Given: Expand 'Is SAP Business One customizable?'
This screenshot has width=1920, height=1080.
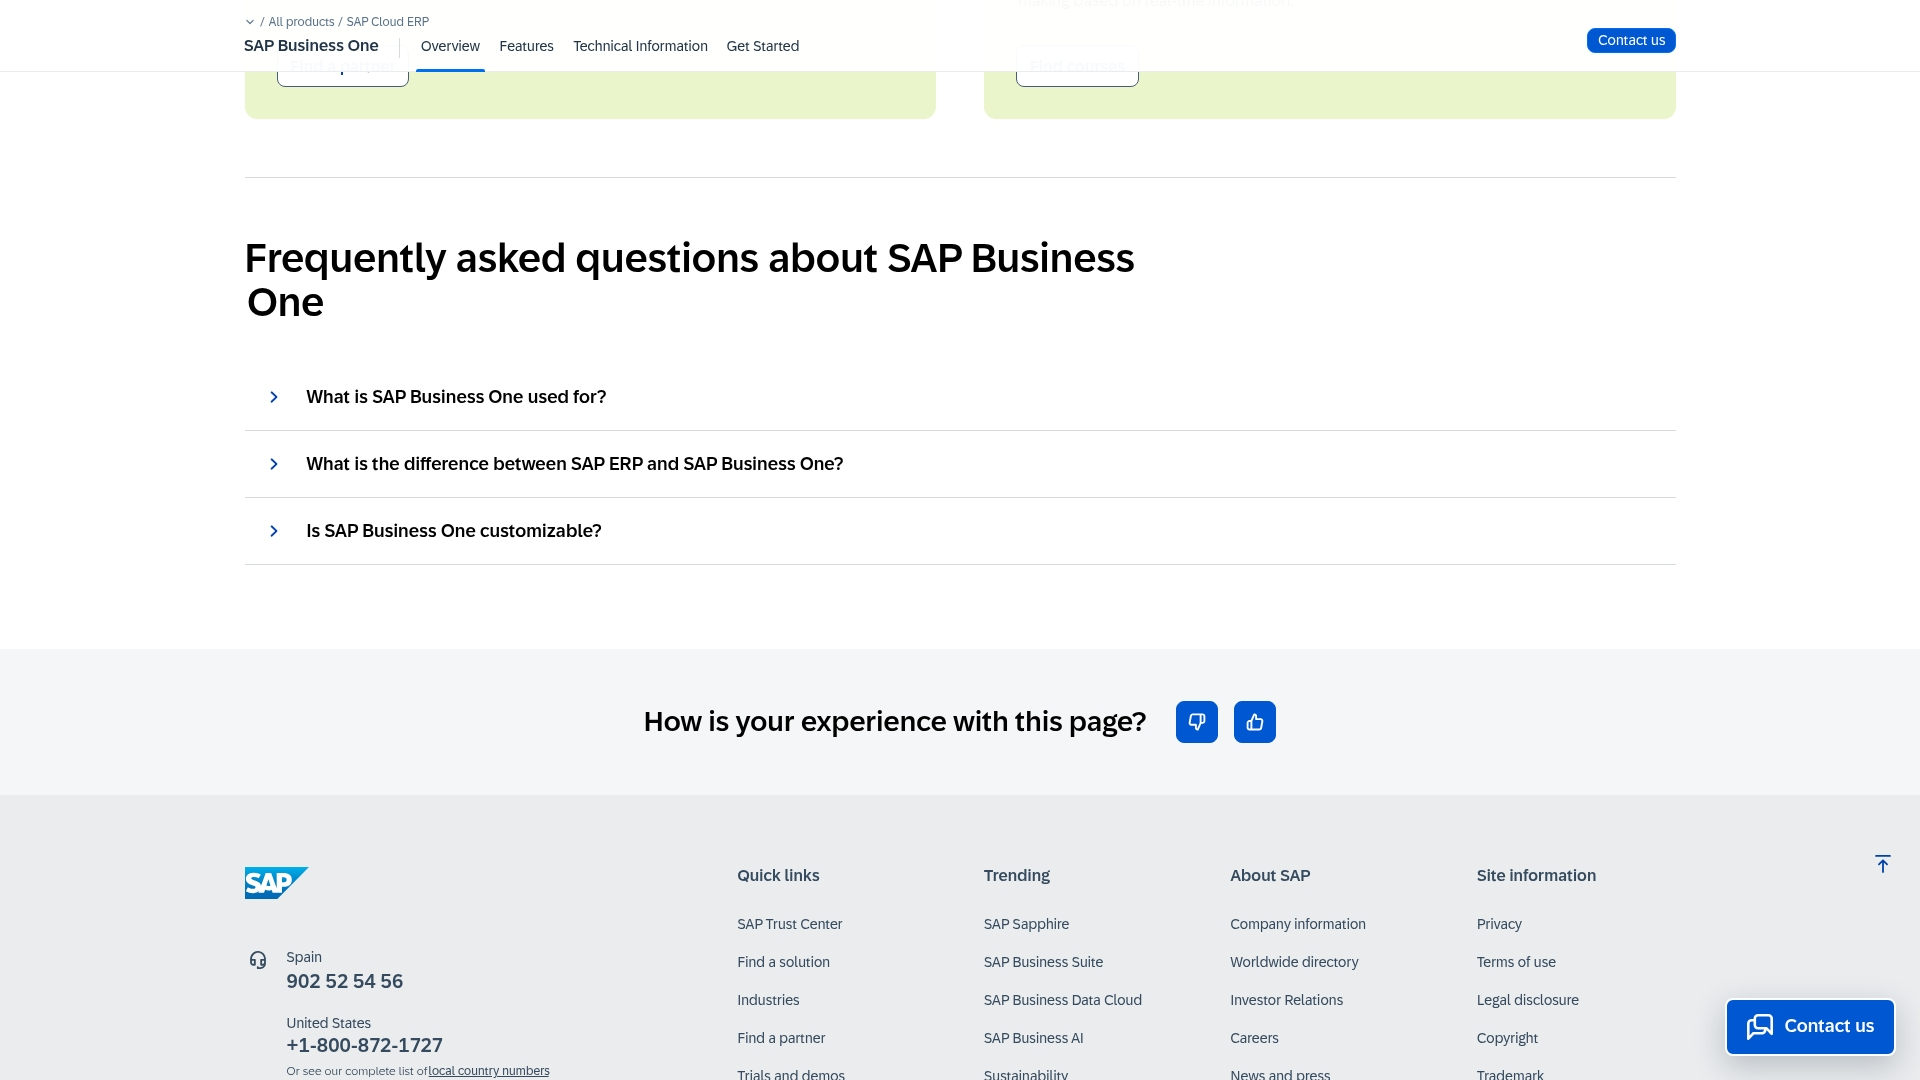Looking at the screenshot, I should point(453,531).
